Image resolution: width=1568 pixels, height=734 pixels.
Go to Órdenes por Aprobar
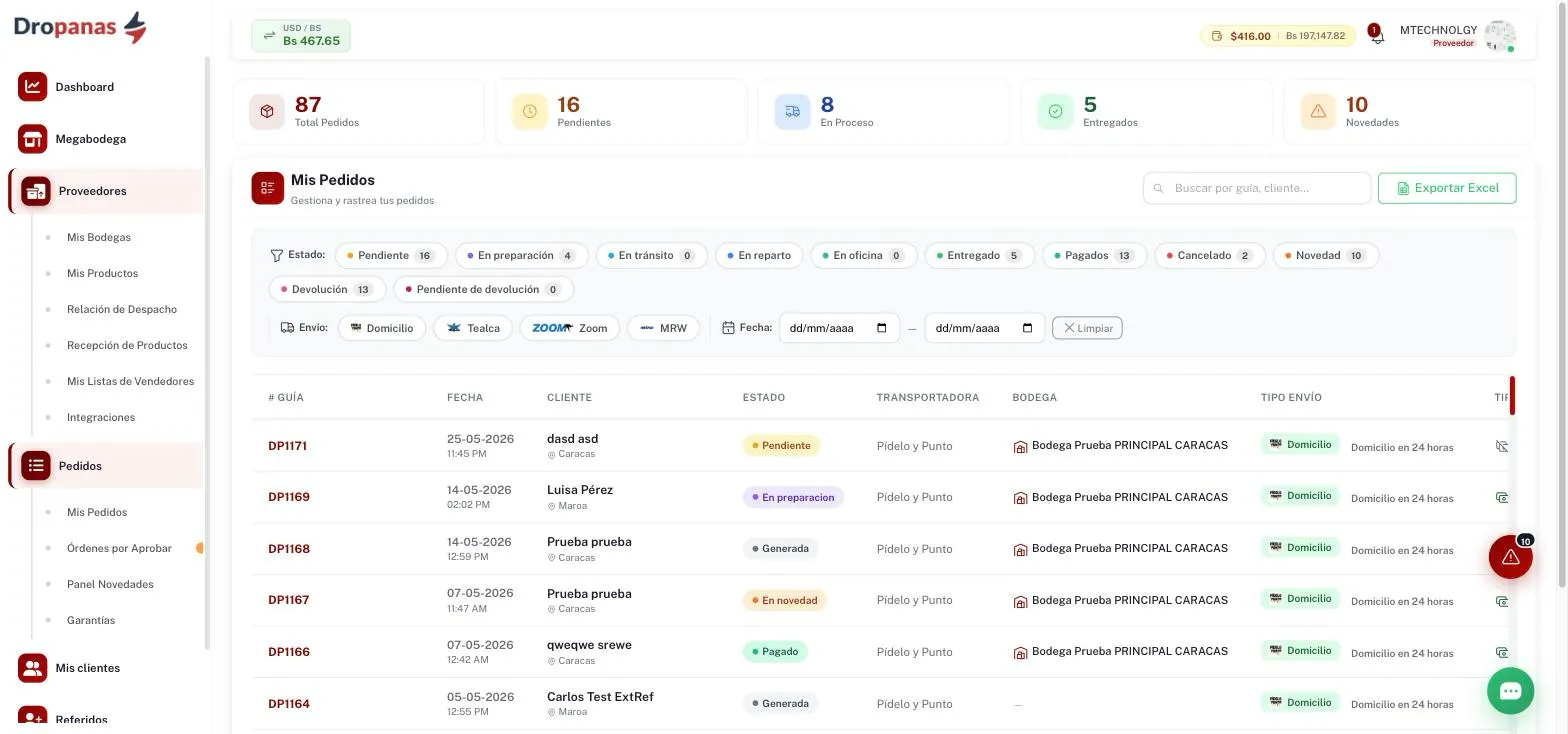tap(119, 549)
